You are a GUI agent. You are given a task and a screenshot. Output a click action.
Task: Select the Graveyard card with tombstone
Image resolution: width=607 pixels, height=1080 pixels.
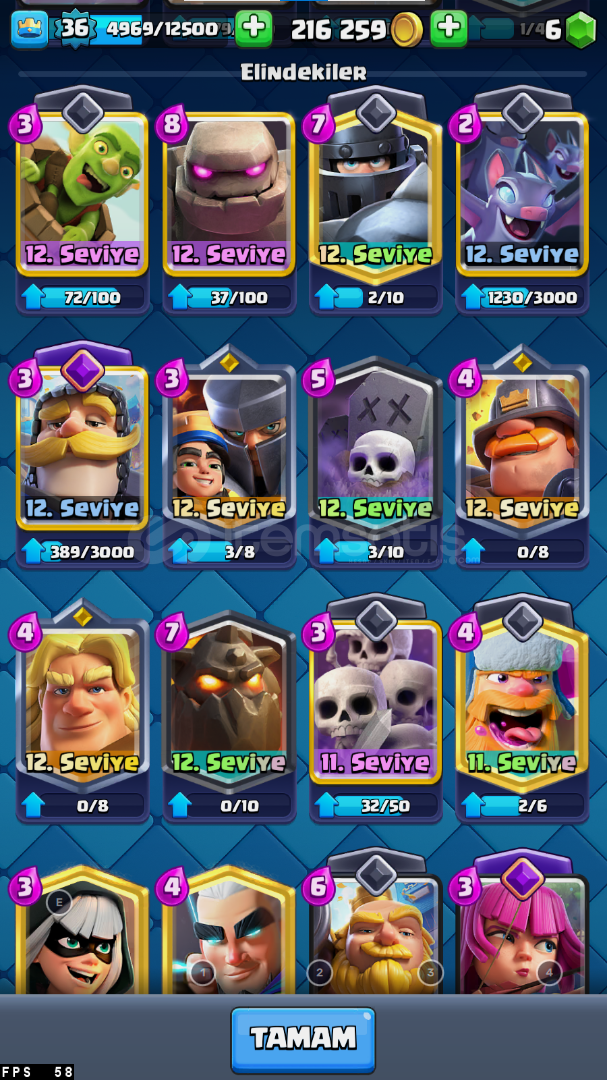[376, 448]
